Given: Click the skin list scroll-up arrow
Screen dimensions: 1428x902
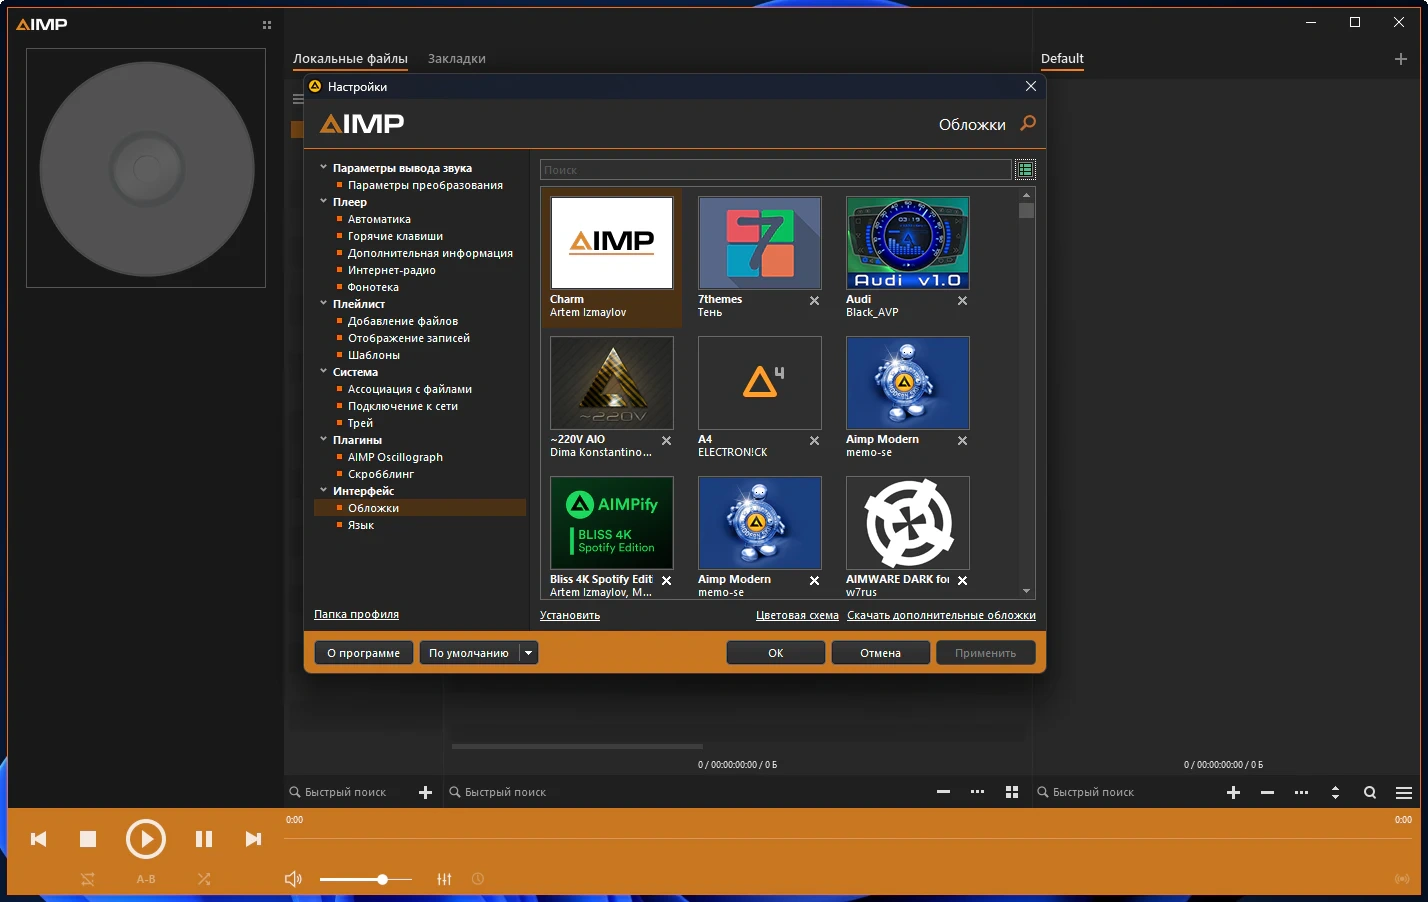Looking at the screenshot, I should point(1026,196).
